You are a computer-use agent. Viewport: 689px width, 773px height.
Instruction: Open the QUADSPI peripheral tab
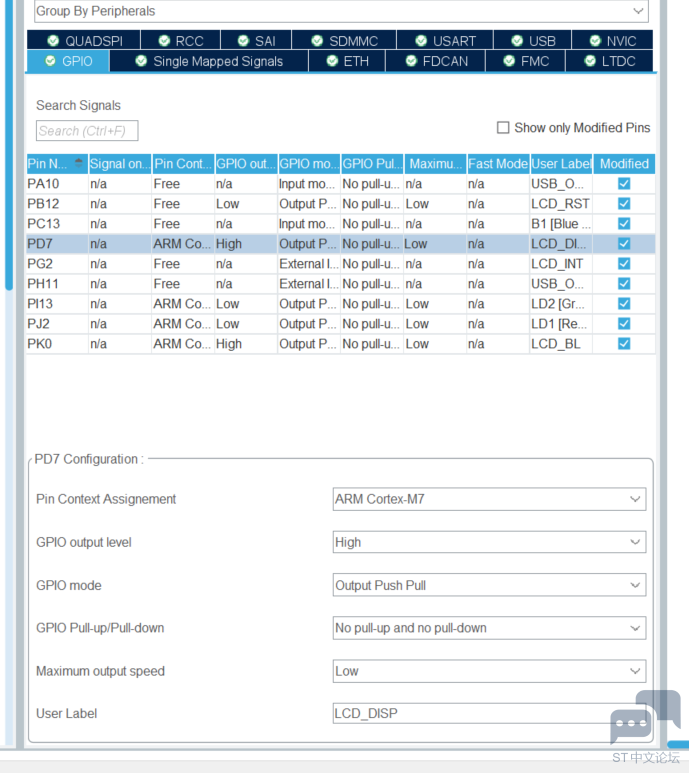pyautogui.click(x=84, y=40)
